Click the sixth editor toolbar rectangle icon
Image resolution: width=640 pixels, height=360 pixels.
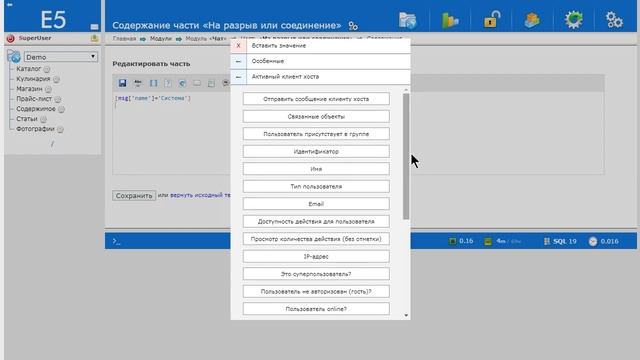[x=197, y=83]
